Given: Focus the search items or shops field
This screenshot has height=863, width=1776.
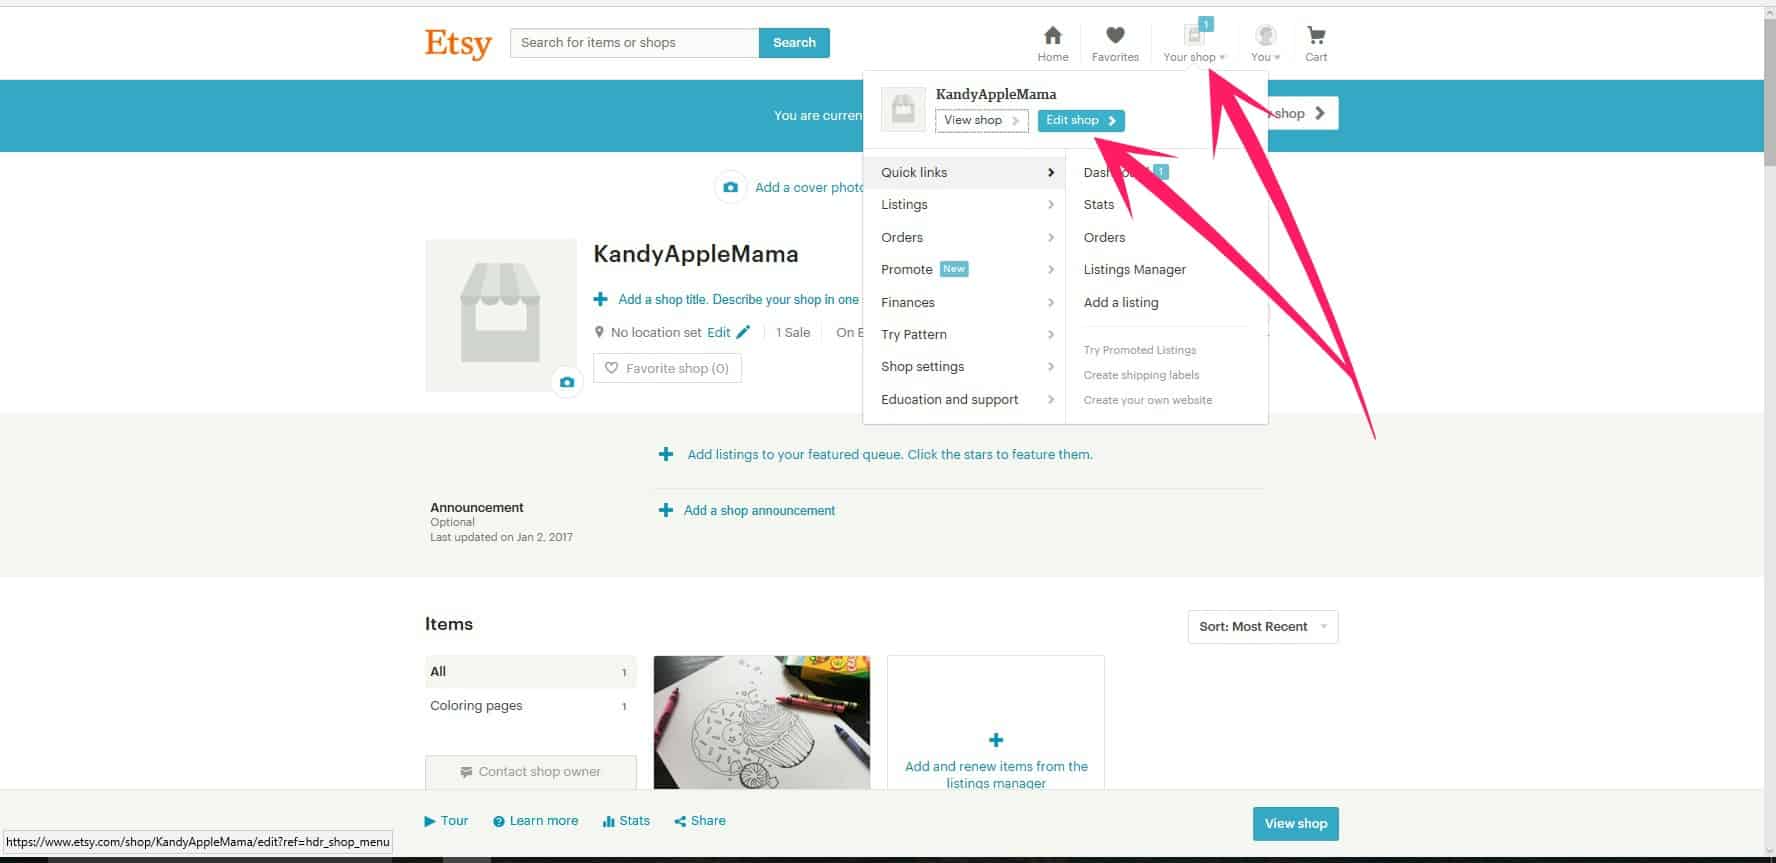Looking at the screenshot, I should [634, 43].
